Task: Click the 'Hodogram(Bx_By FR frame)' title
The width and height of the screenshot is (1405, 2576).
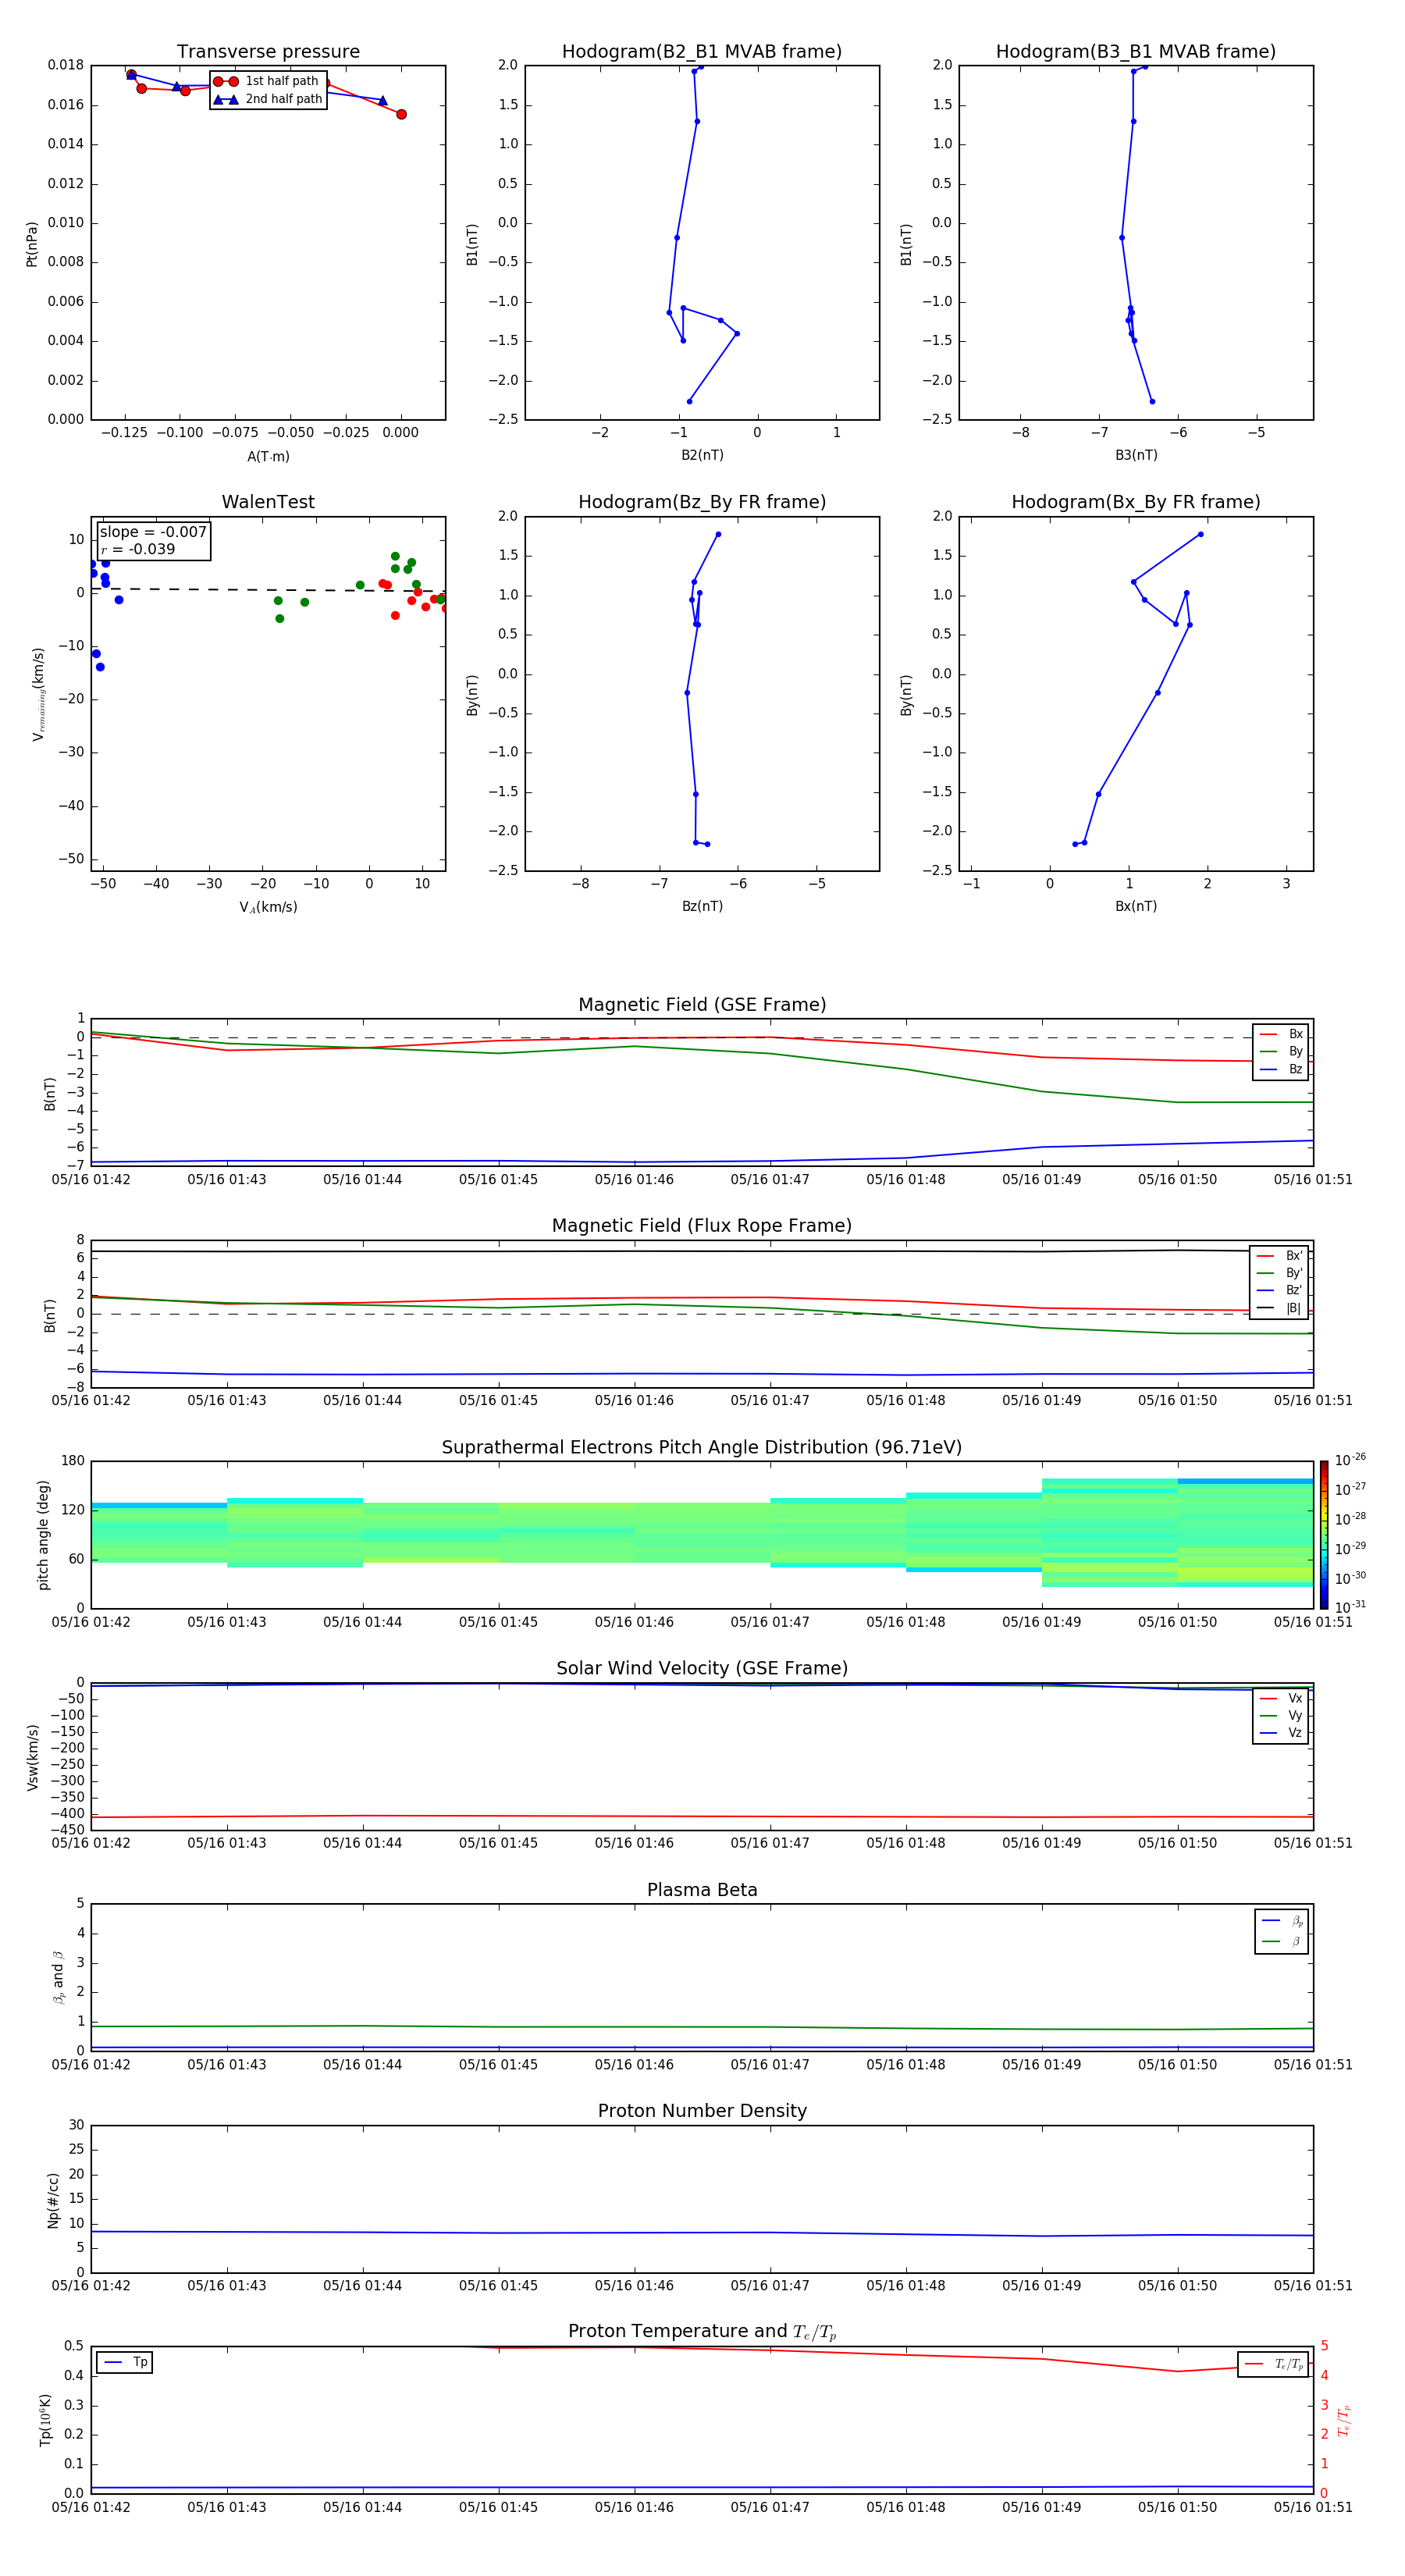Action: (1136, 502)
